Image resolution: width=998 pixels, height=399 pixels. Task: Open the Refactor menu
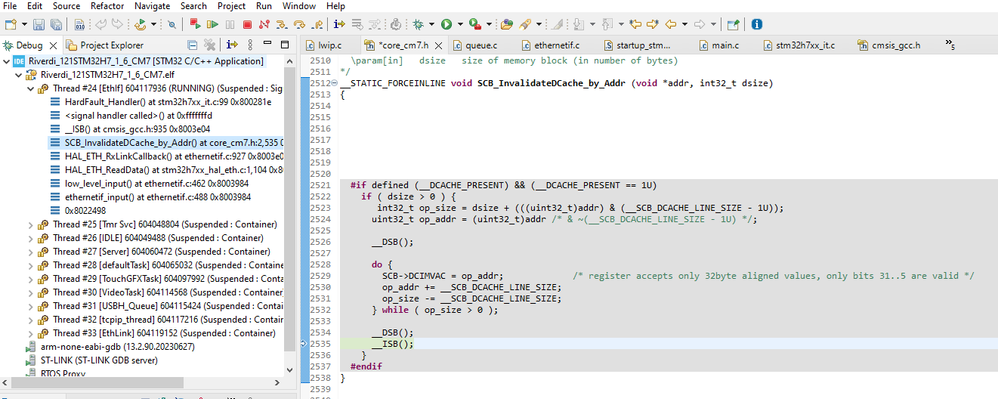click(107, 6)
